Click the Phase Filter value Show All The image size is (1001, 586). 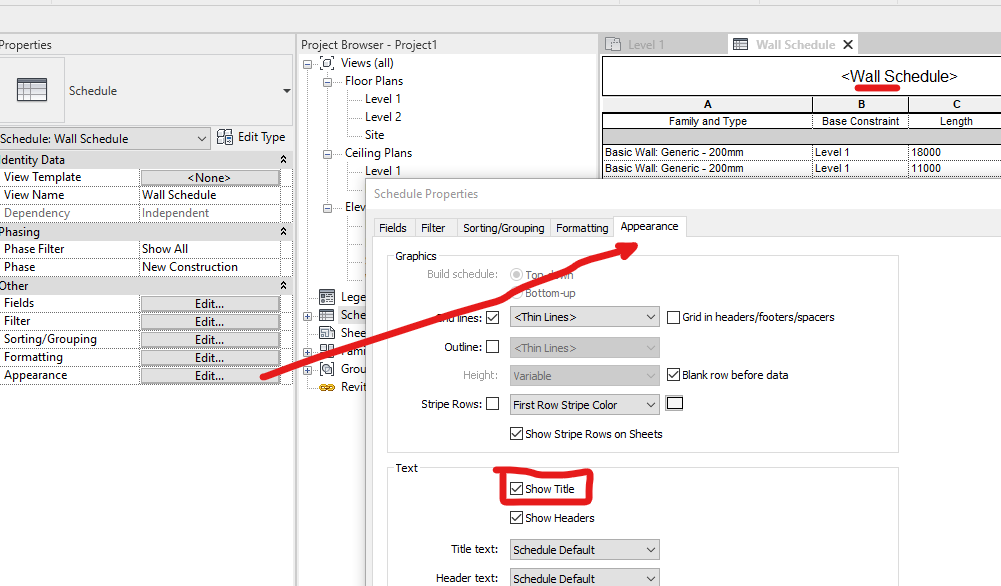[209, 249]
